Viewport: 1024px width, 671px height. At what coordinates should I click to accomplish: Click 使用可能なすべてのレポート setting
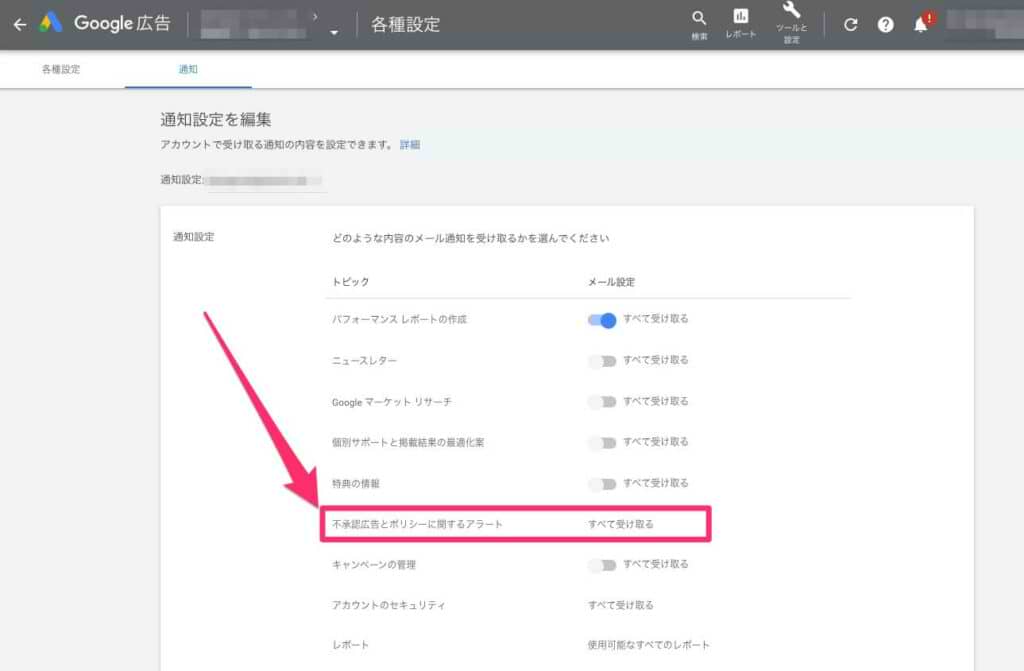pos(648,645)
